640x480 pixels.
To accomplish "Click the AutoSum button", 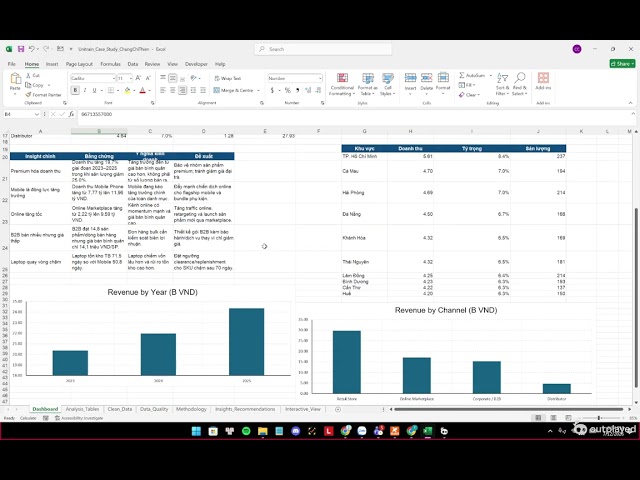I will [x=473, y=76].
